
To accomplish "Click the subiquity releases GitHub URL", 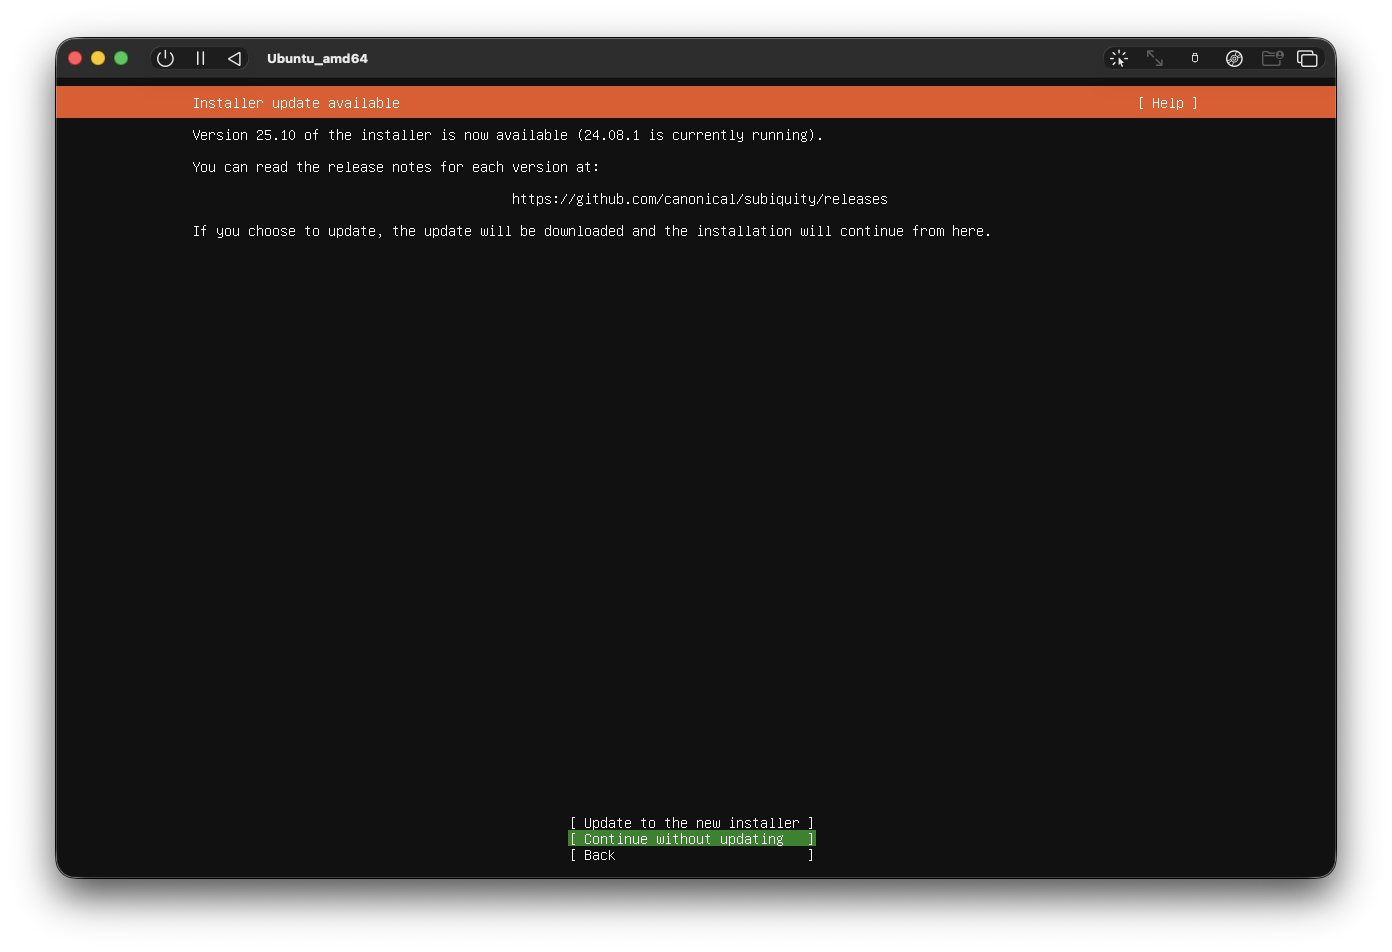I will 699,199.
